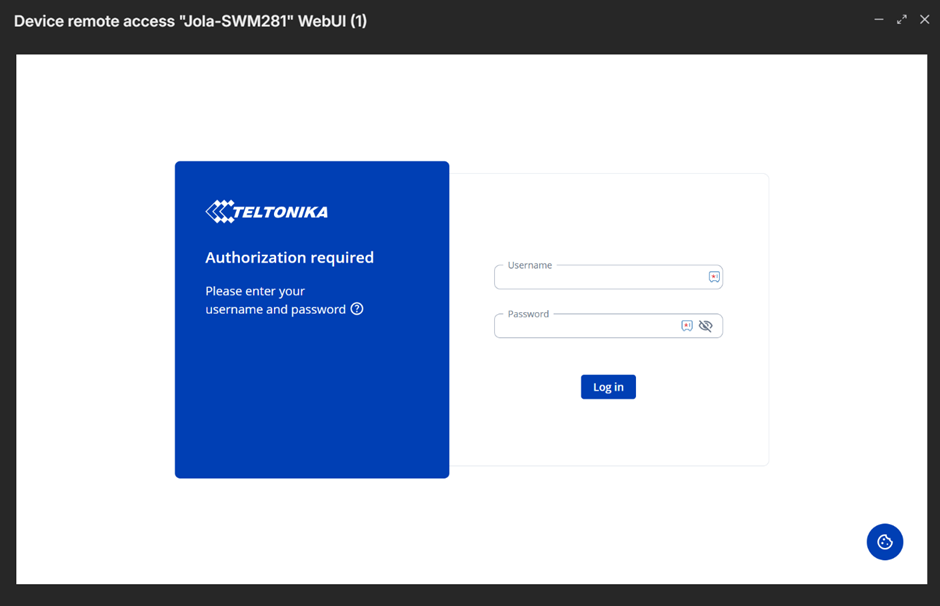
Task: Focus the Password input field
Action: pyautogui.click(x=585, y=327)
